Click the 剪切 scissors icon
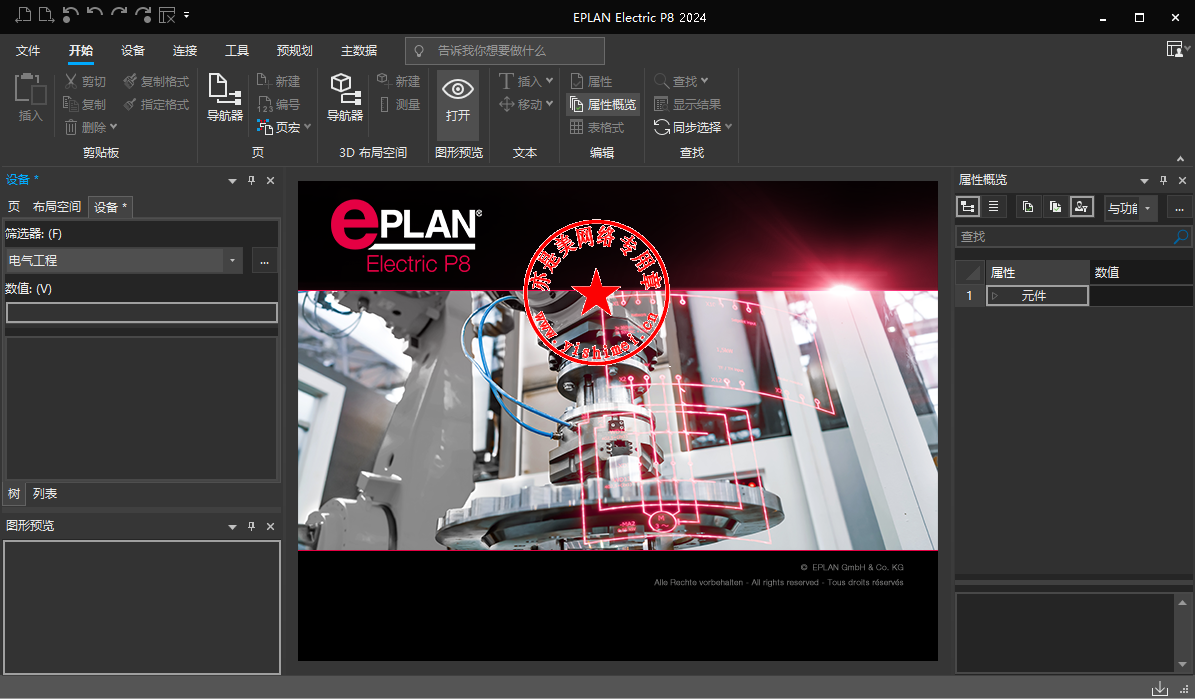Screen dimensions: 1195x699 point(71,81)
